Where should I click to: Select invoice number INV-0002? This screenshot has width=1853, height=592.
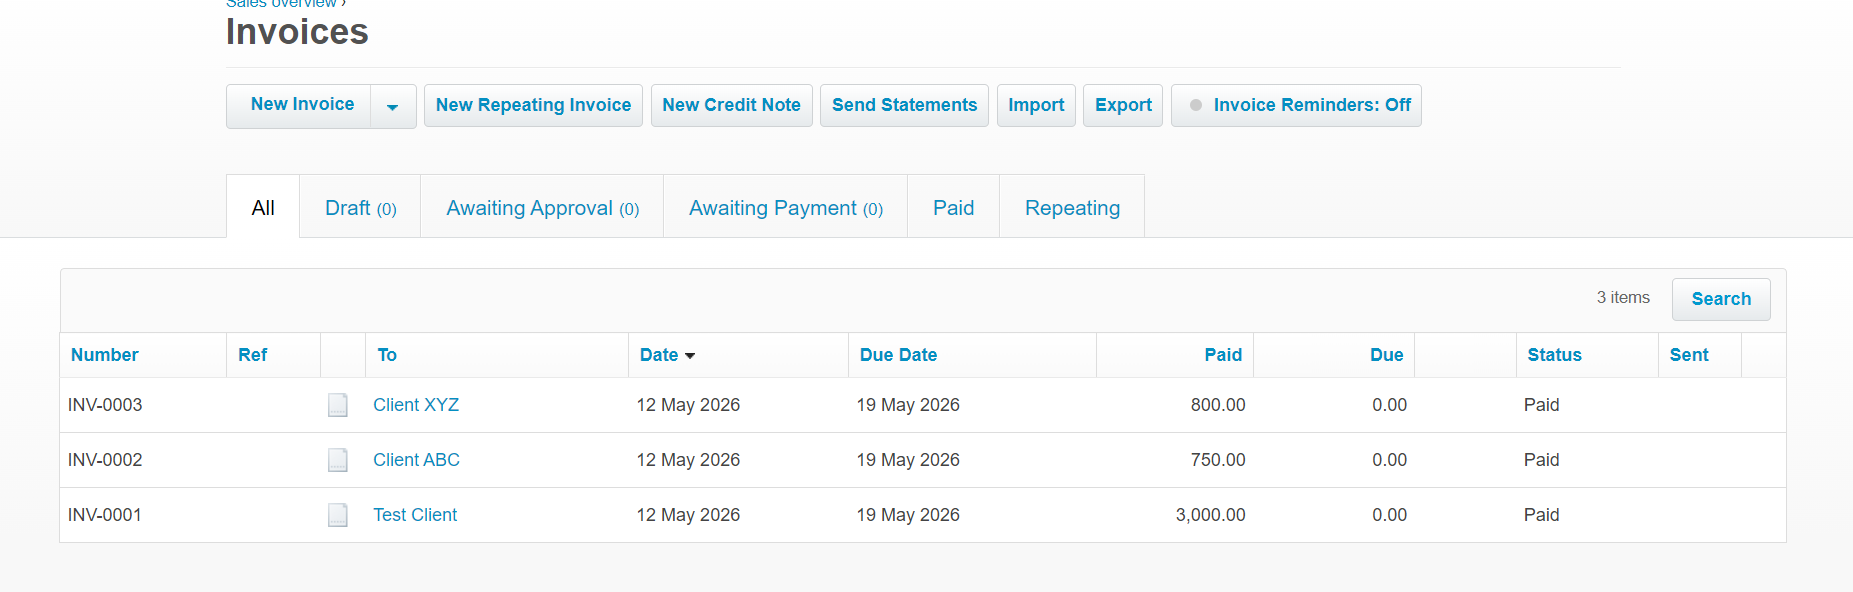point(105,460)
